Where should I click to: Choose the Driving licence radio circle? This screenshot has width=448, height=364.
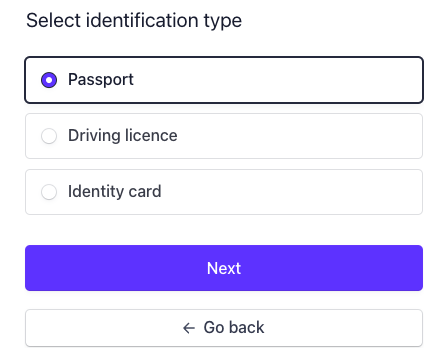pyautogui.click(x=49, y=136)
